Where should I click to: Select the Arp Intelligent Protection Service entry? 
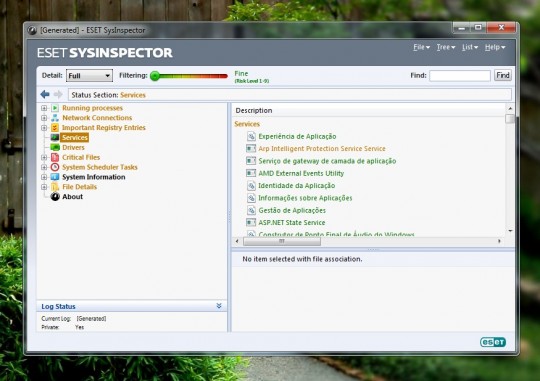point(322,148)
